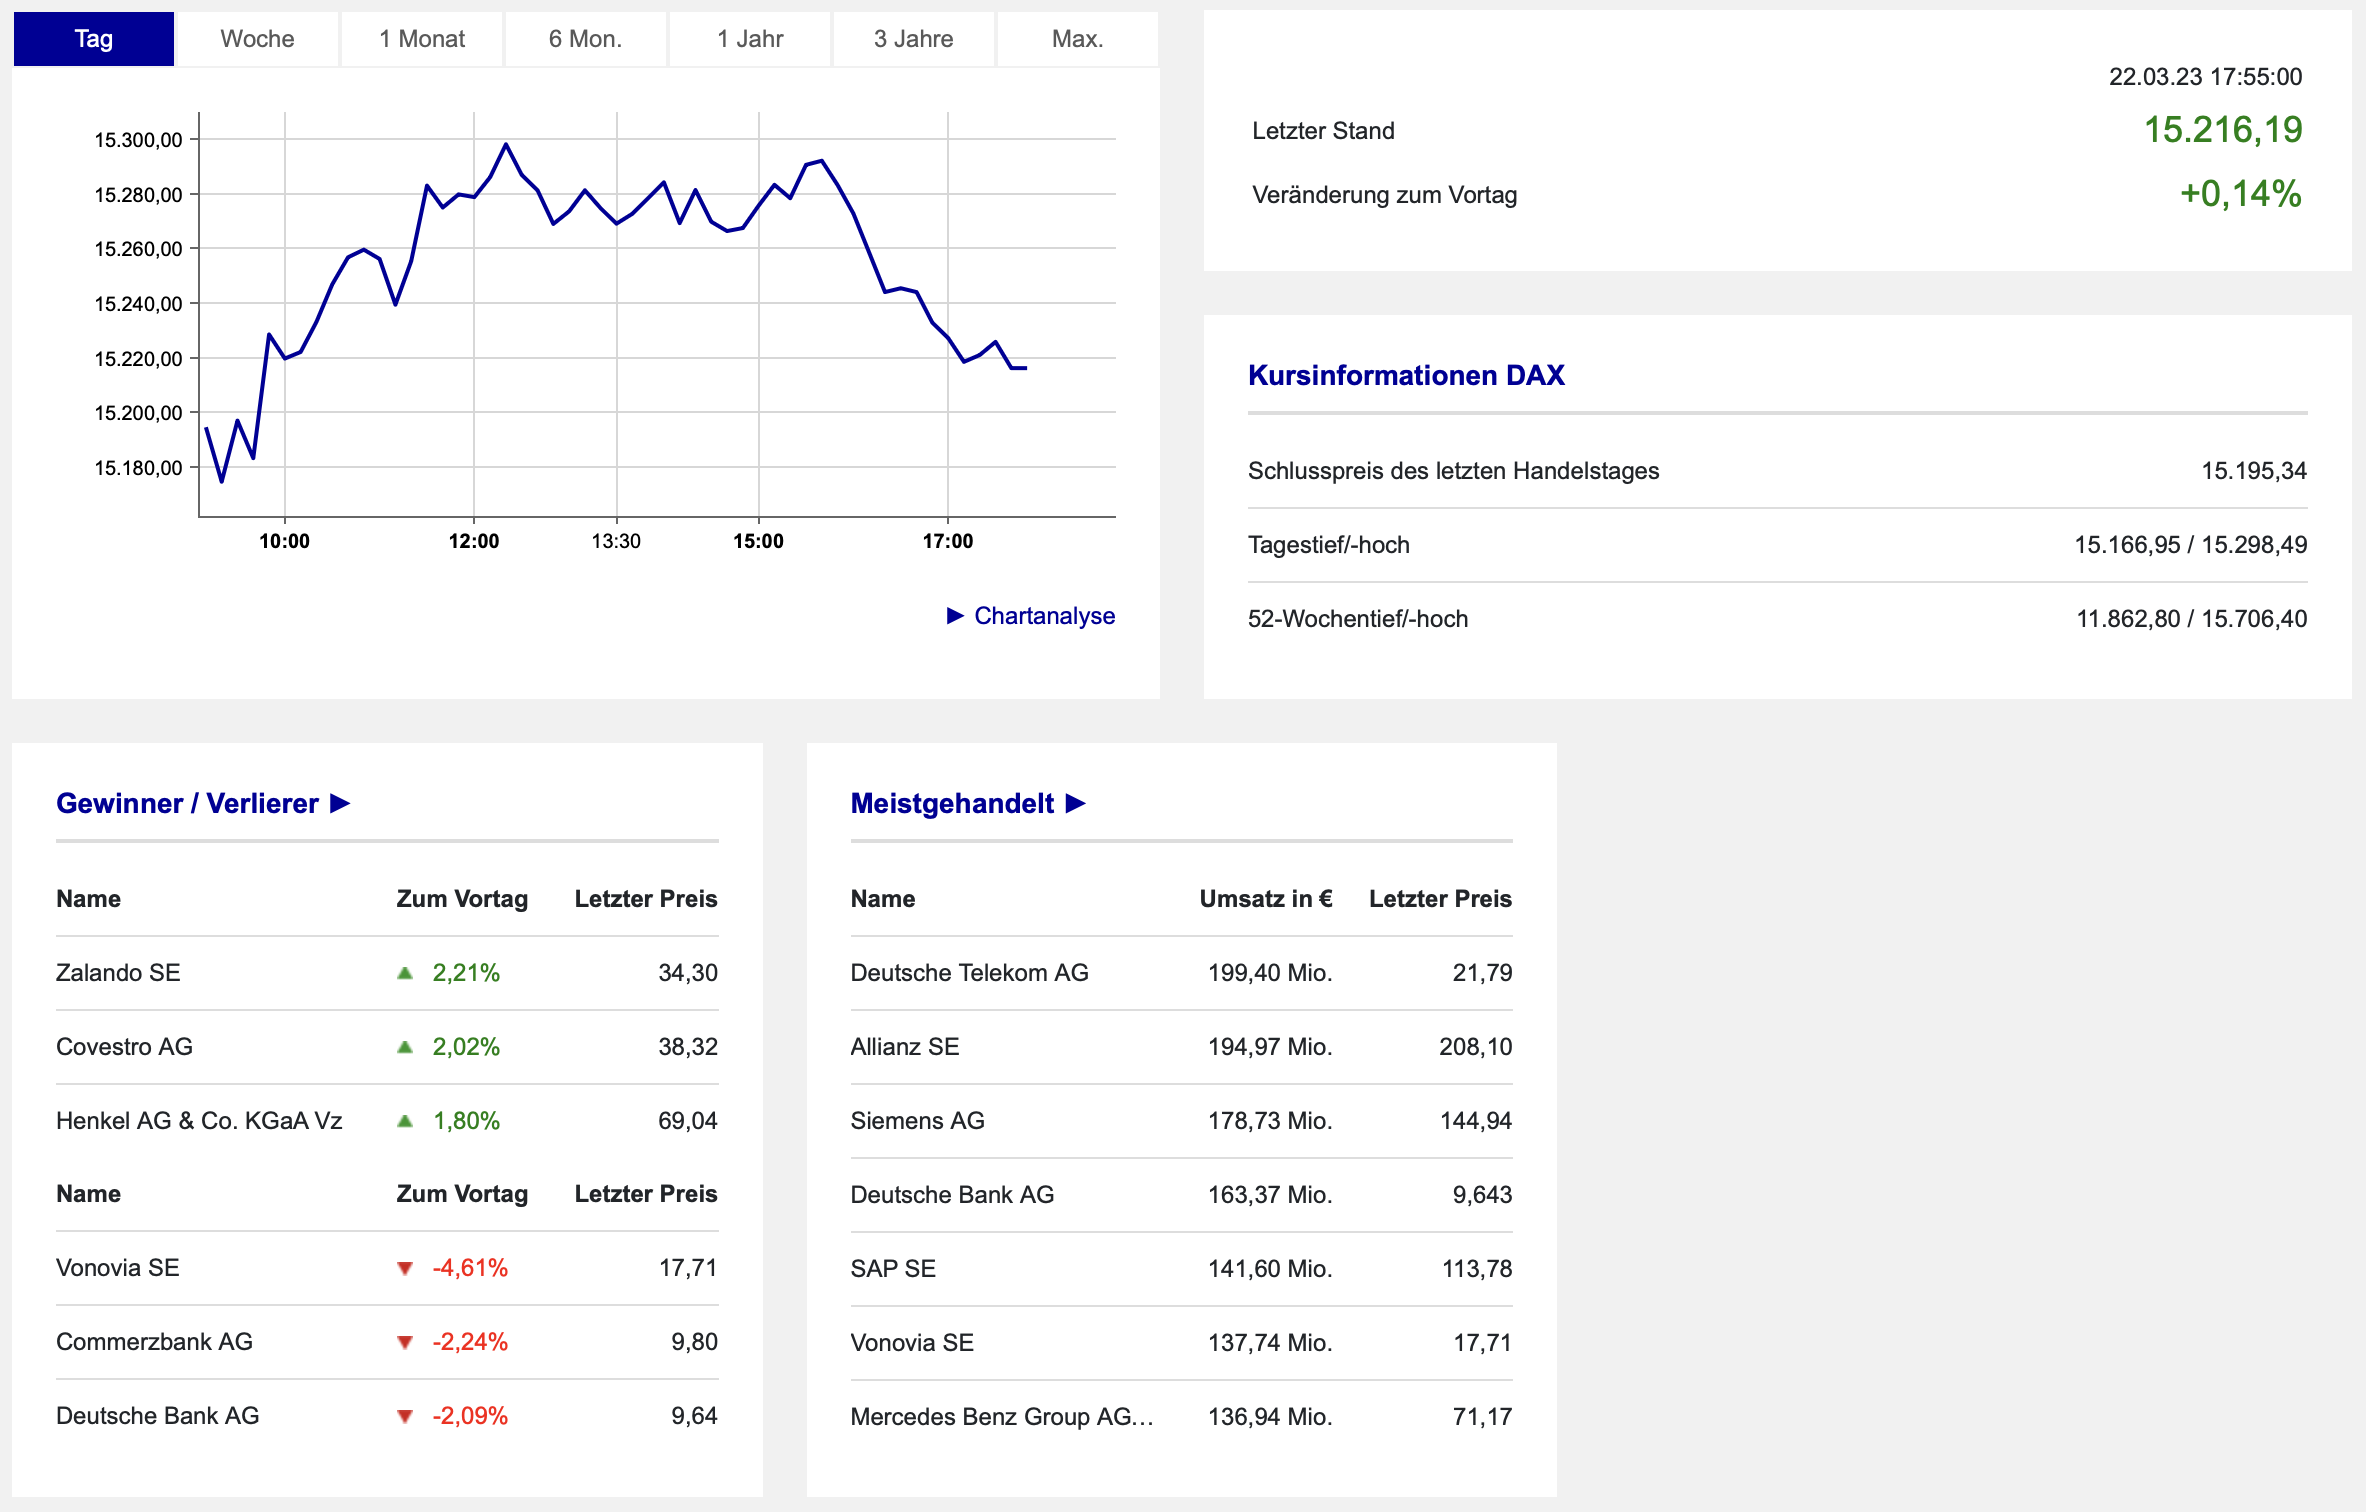Click green up arrow for Henkel AG
Screen dimensions: 2366x1512
point(405,1121)
